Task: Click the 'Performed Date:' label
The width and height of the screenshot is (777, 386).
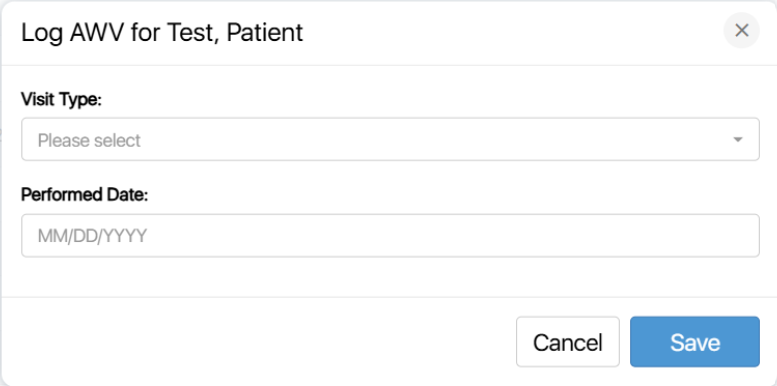Action: coord(85,195)
